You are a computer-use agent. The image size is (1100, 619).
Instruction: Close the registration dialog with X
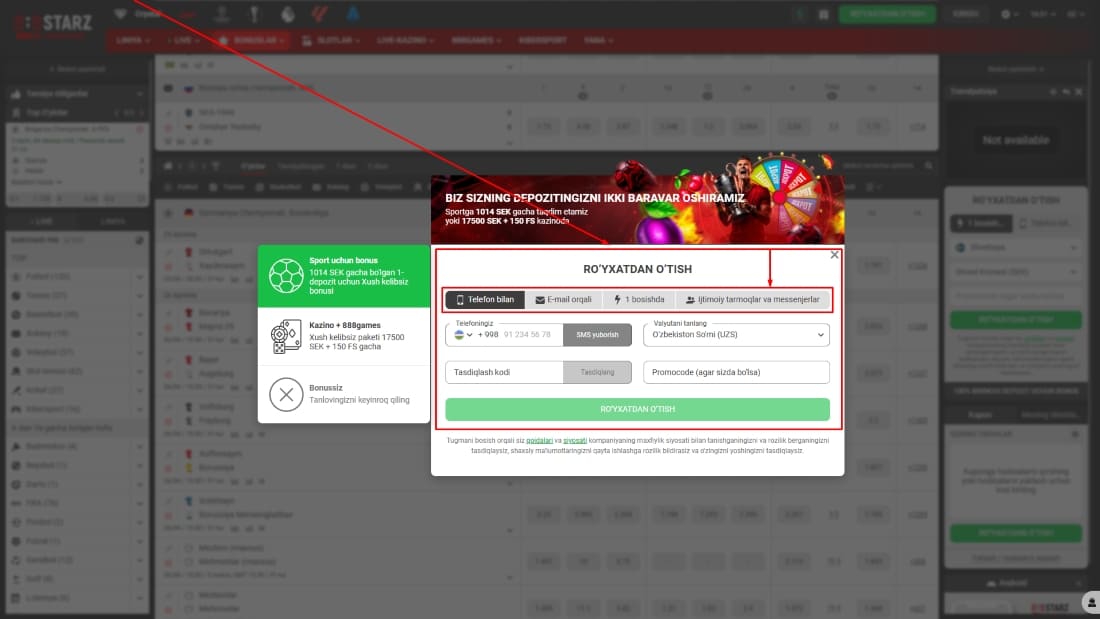point(834,255)
